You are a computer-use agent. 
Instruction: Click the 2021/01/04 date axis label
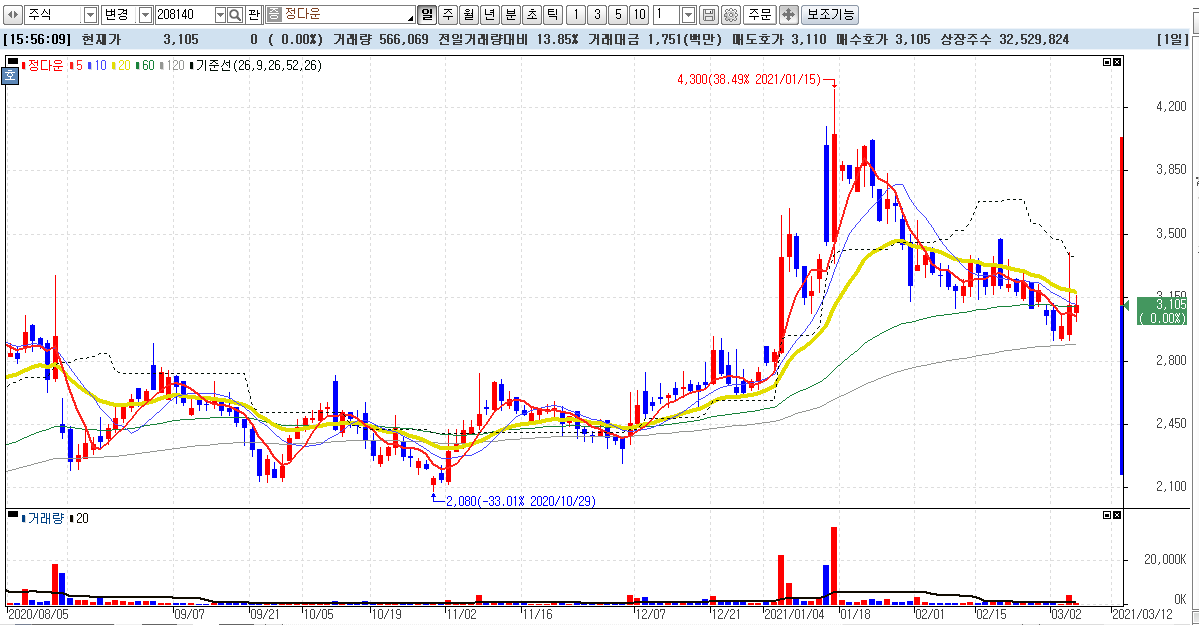click(x=795, y=614)
